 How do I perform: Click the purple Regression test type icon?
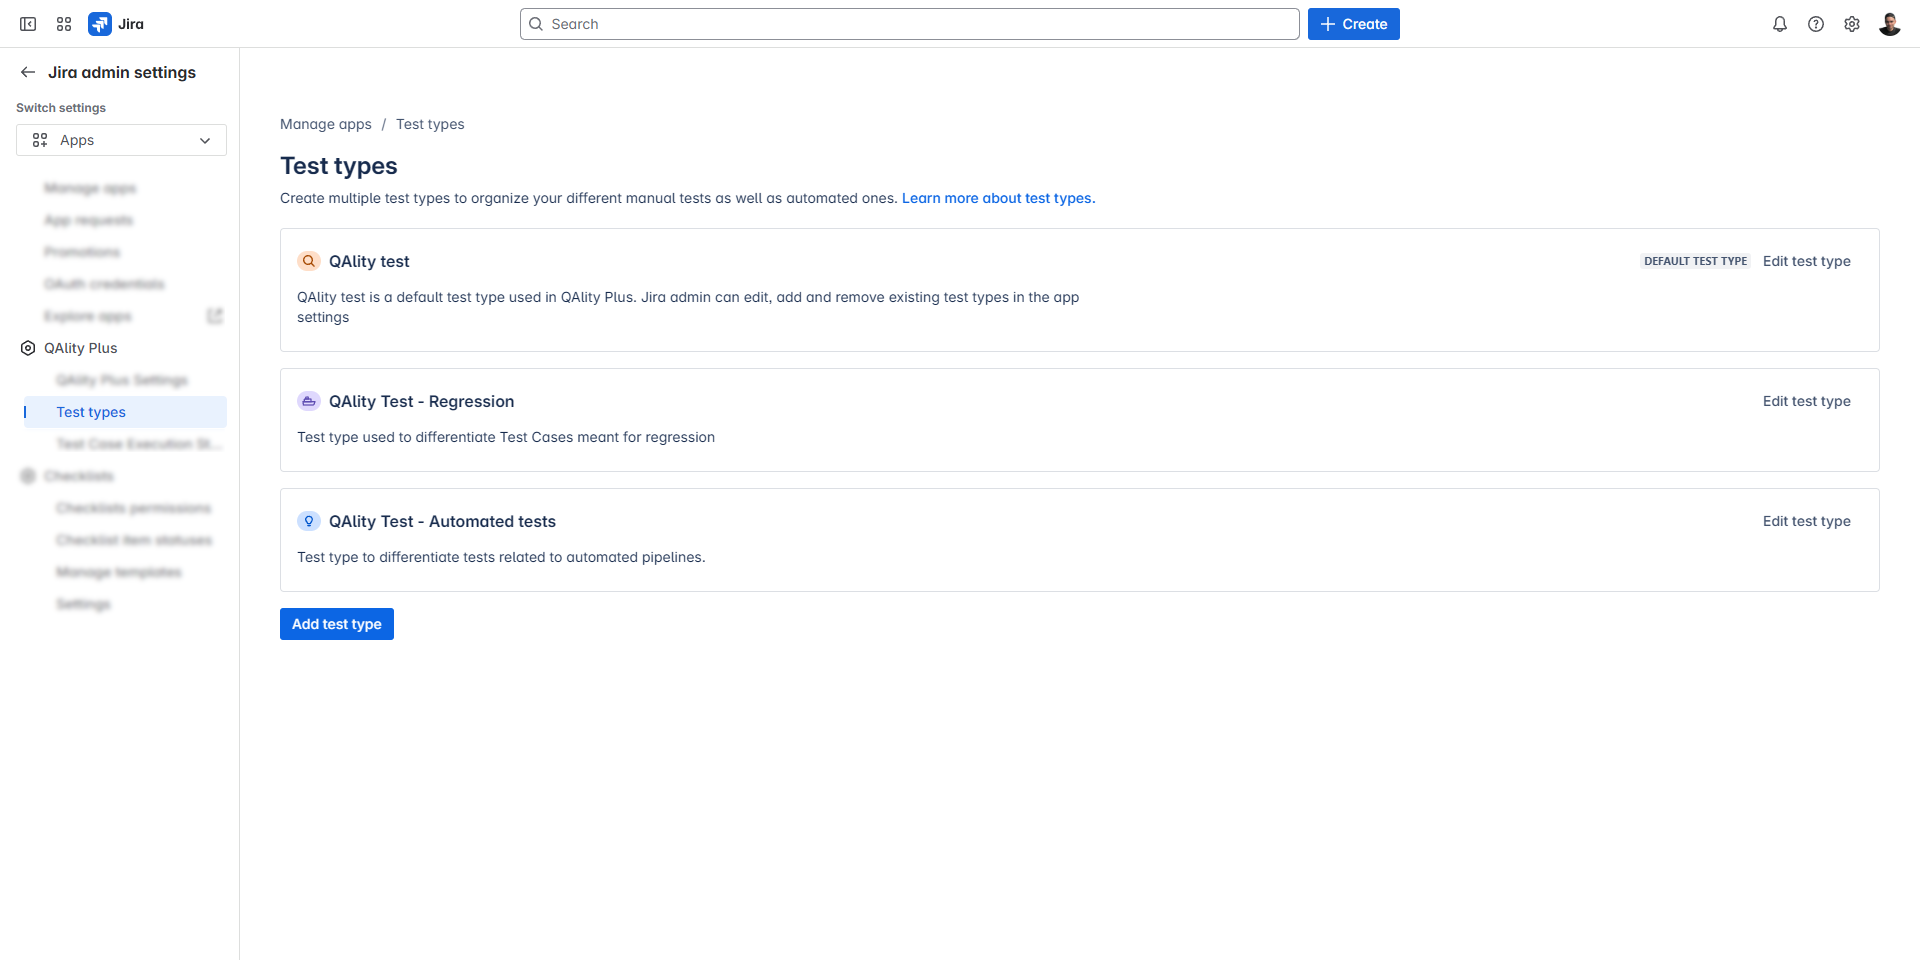tap(309, 401)
